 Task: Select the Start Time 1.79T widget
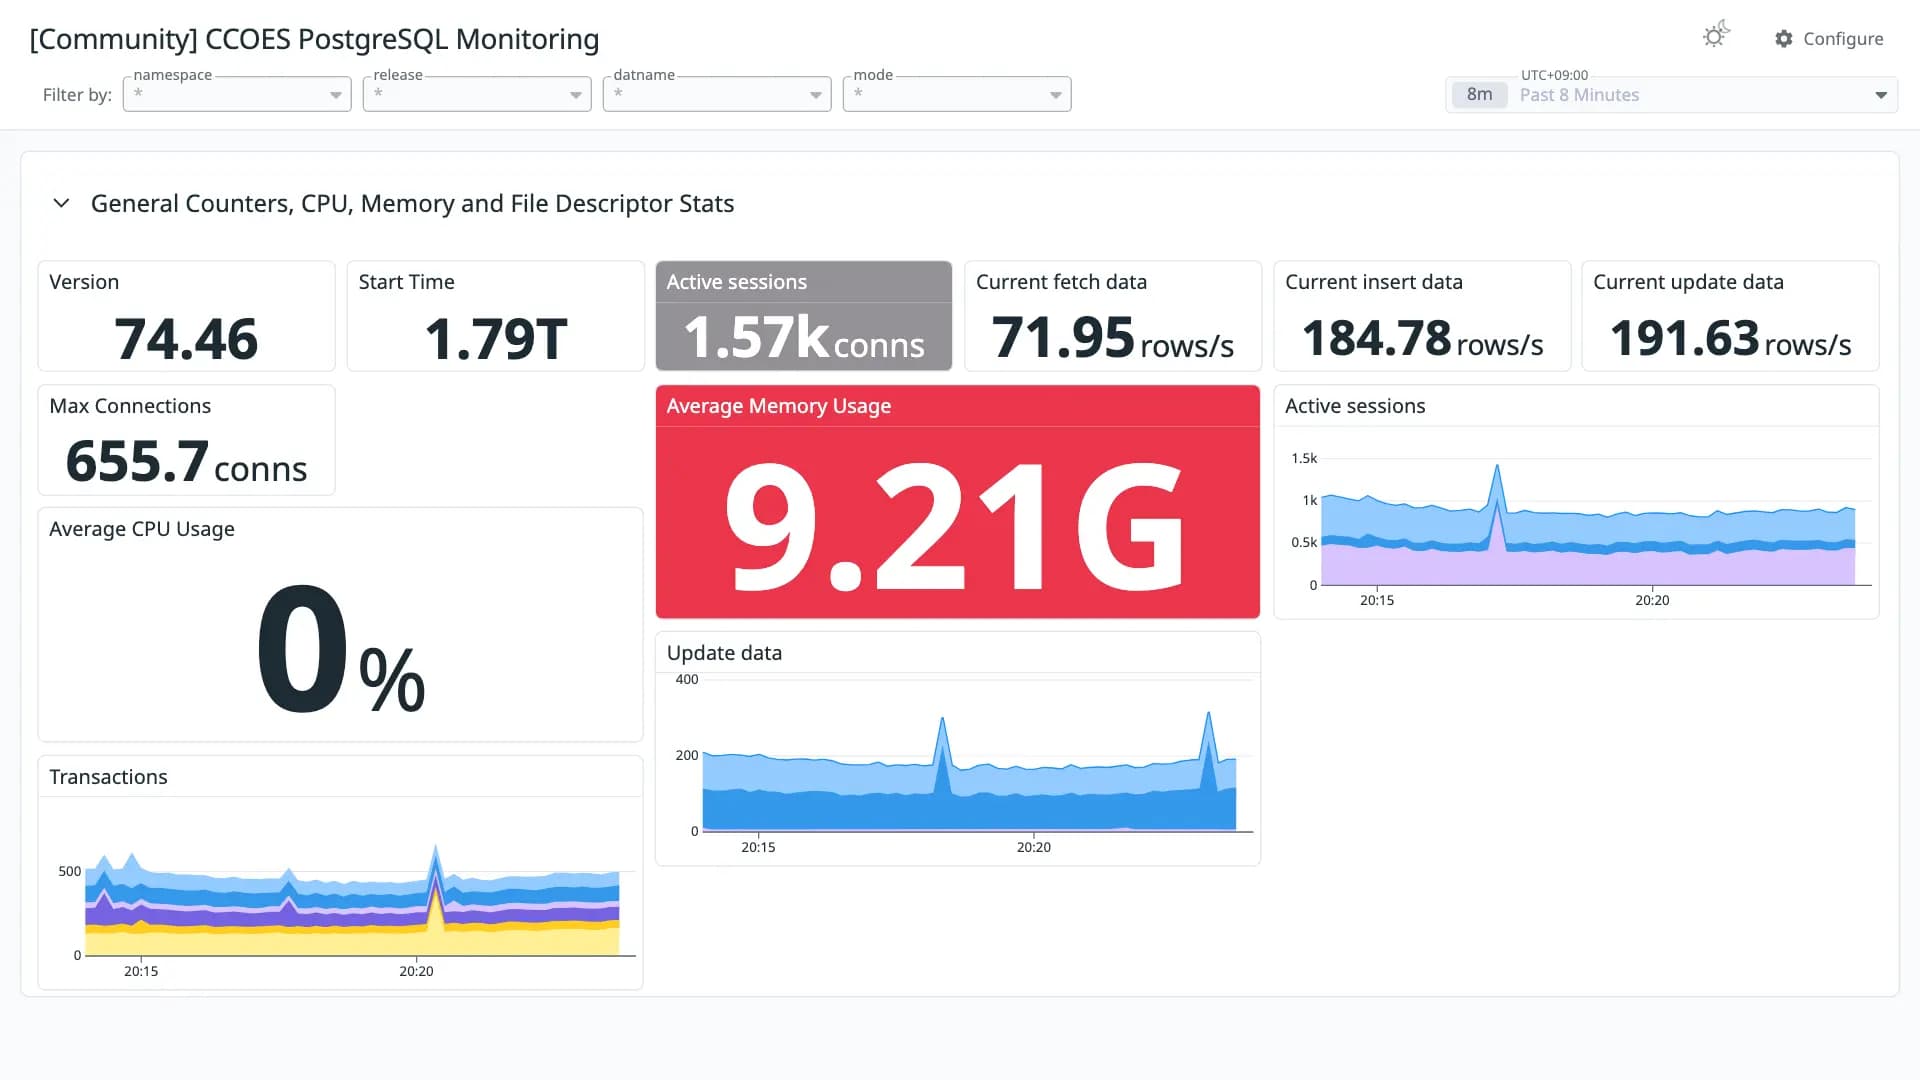click(x=495, y=316)
